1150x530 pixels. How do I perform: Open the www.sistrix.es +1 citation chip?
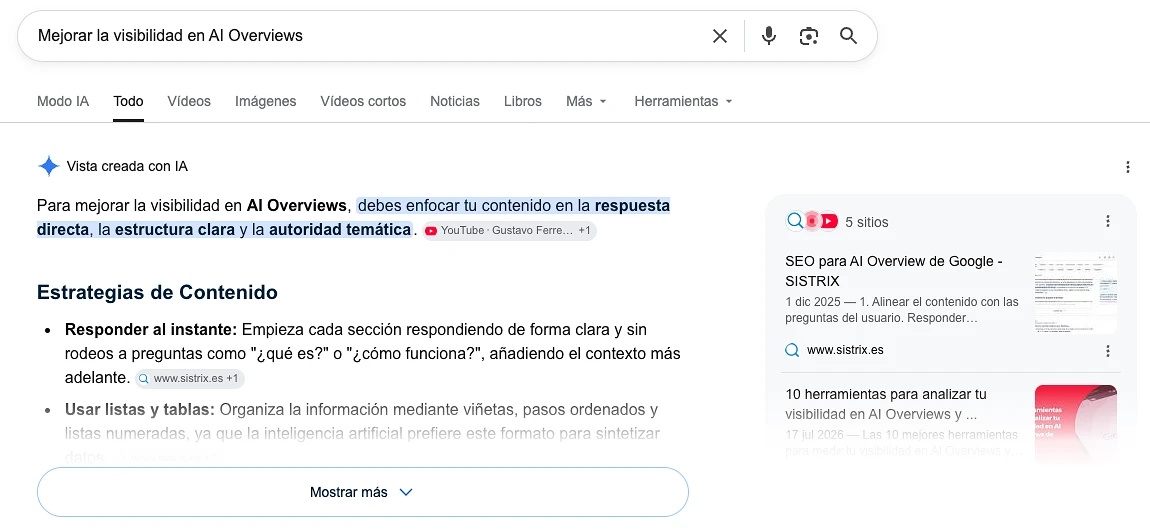tap(189, 379)
